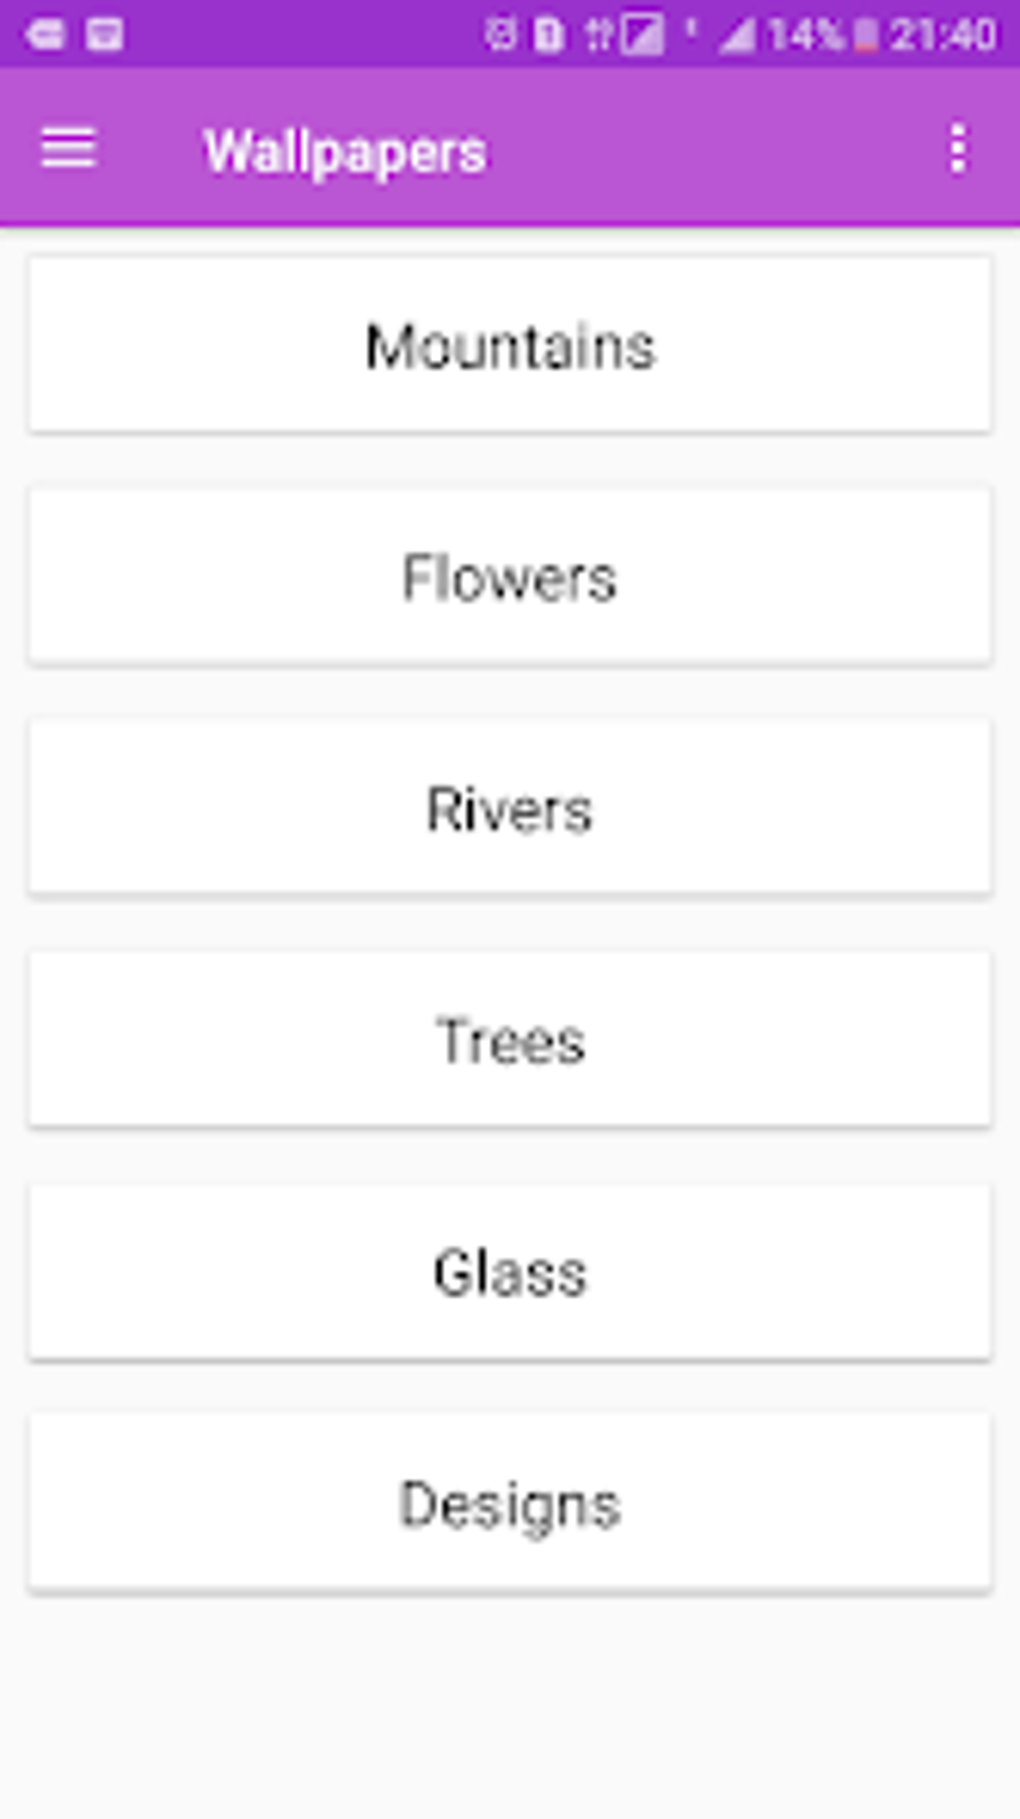Tap the 21:40 clock in status bar
1020x1819 pixels.
tap(943, 36)
